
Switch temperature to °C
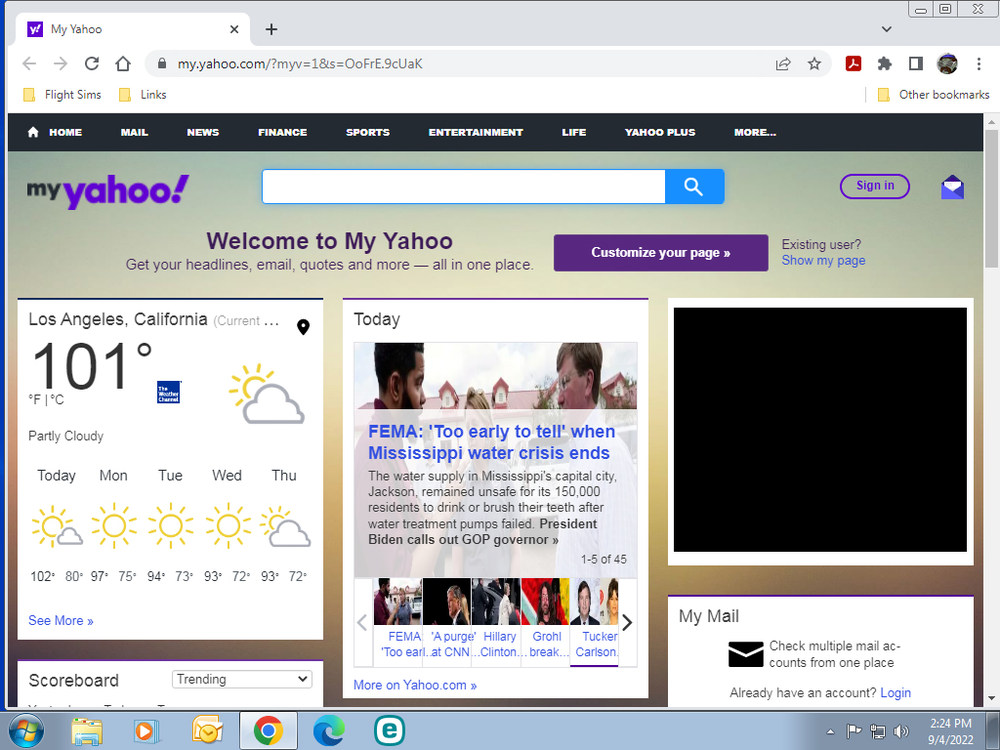coord(57,399)
